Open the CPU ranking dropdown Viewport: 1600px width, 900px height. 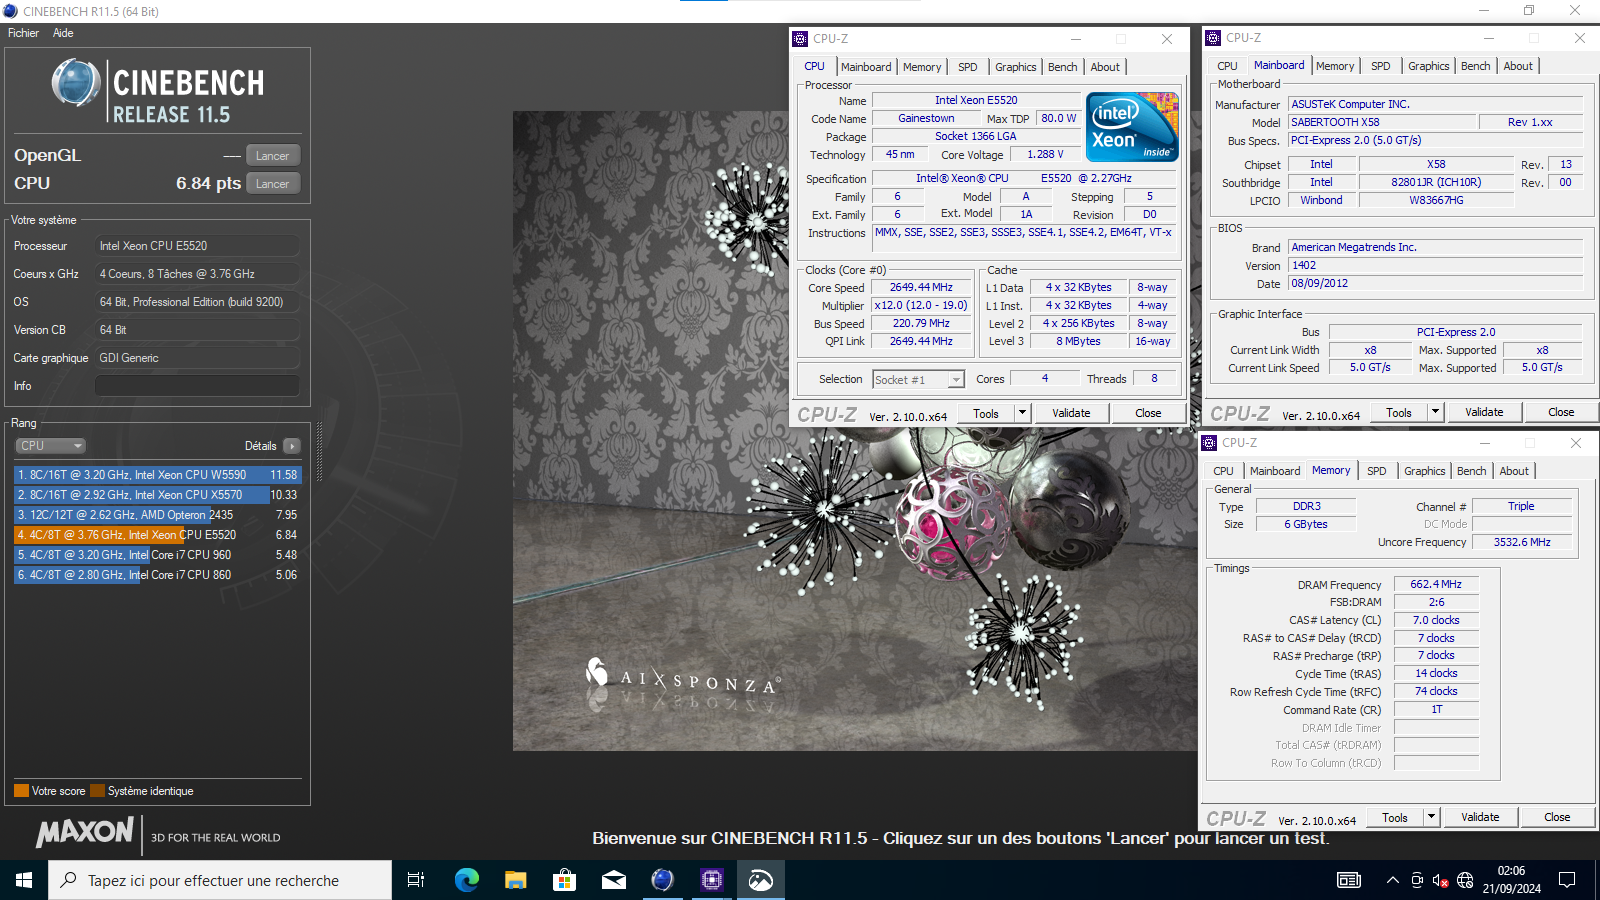click(x=50, y=446)
